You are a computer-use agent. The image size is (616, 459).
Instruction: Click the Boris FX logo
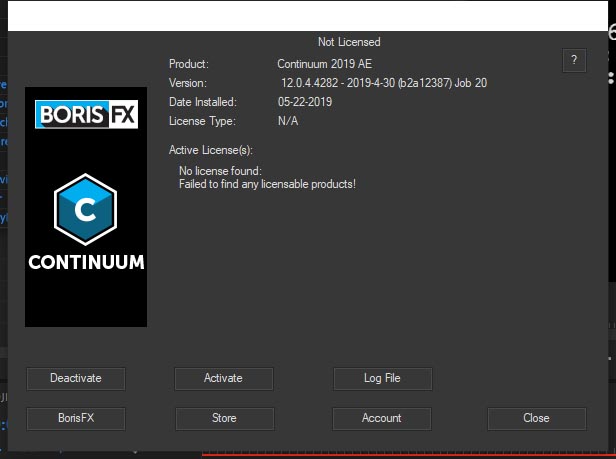(x=86, y=114)
